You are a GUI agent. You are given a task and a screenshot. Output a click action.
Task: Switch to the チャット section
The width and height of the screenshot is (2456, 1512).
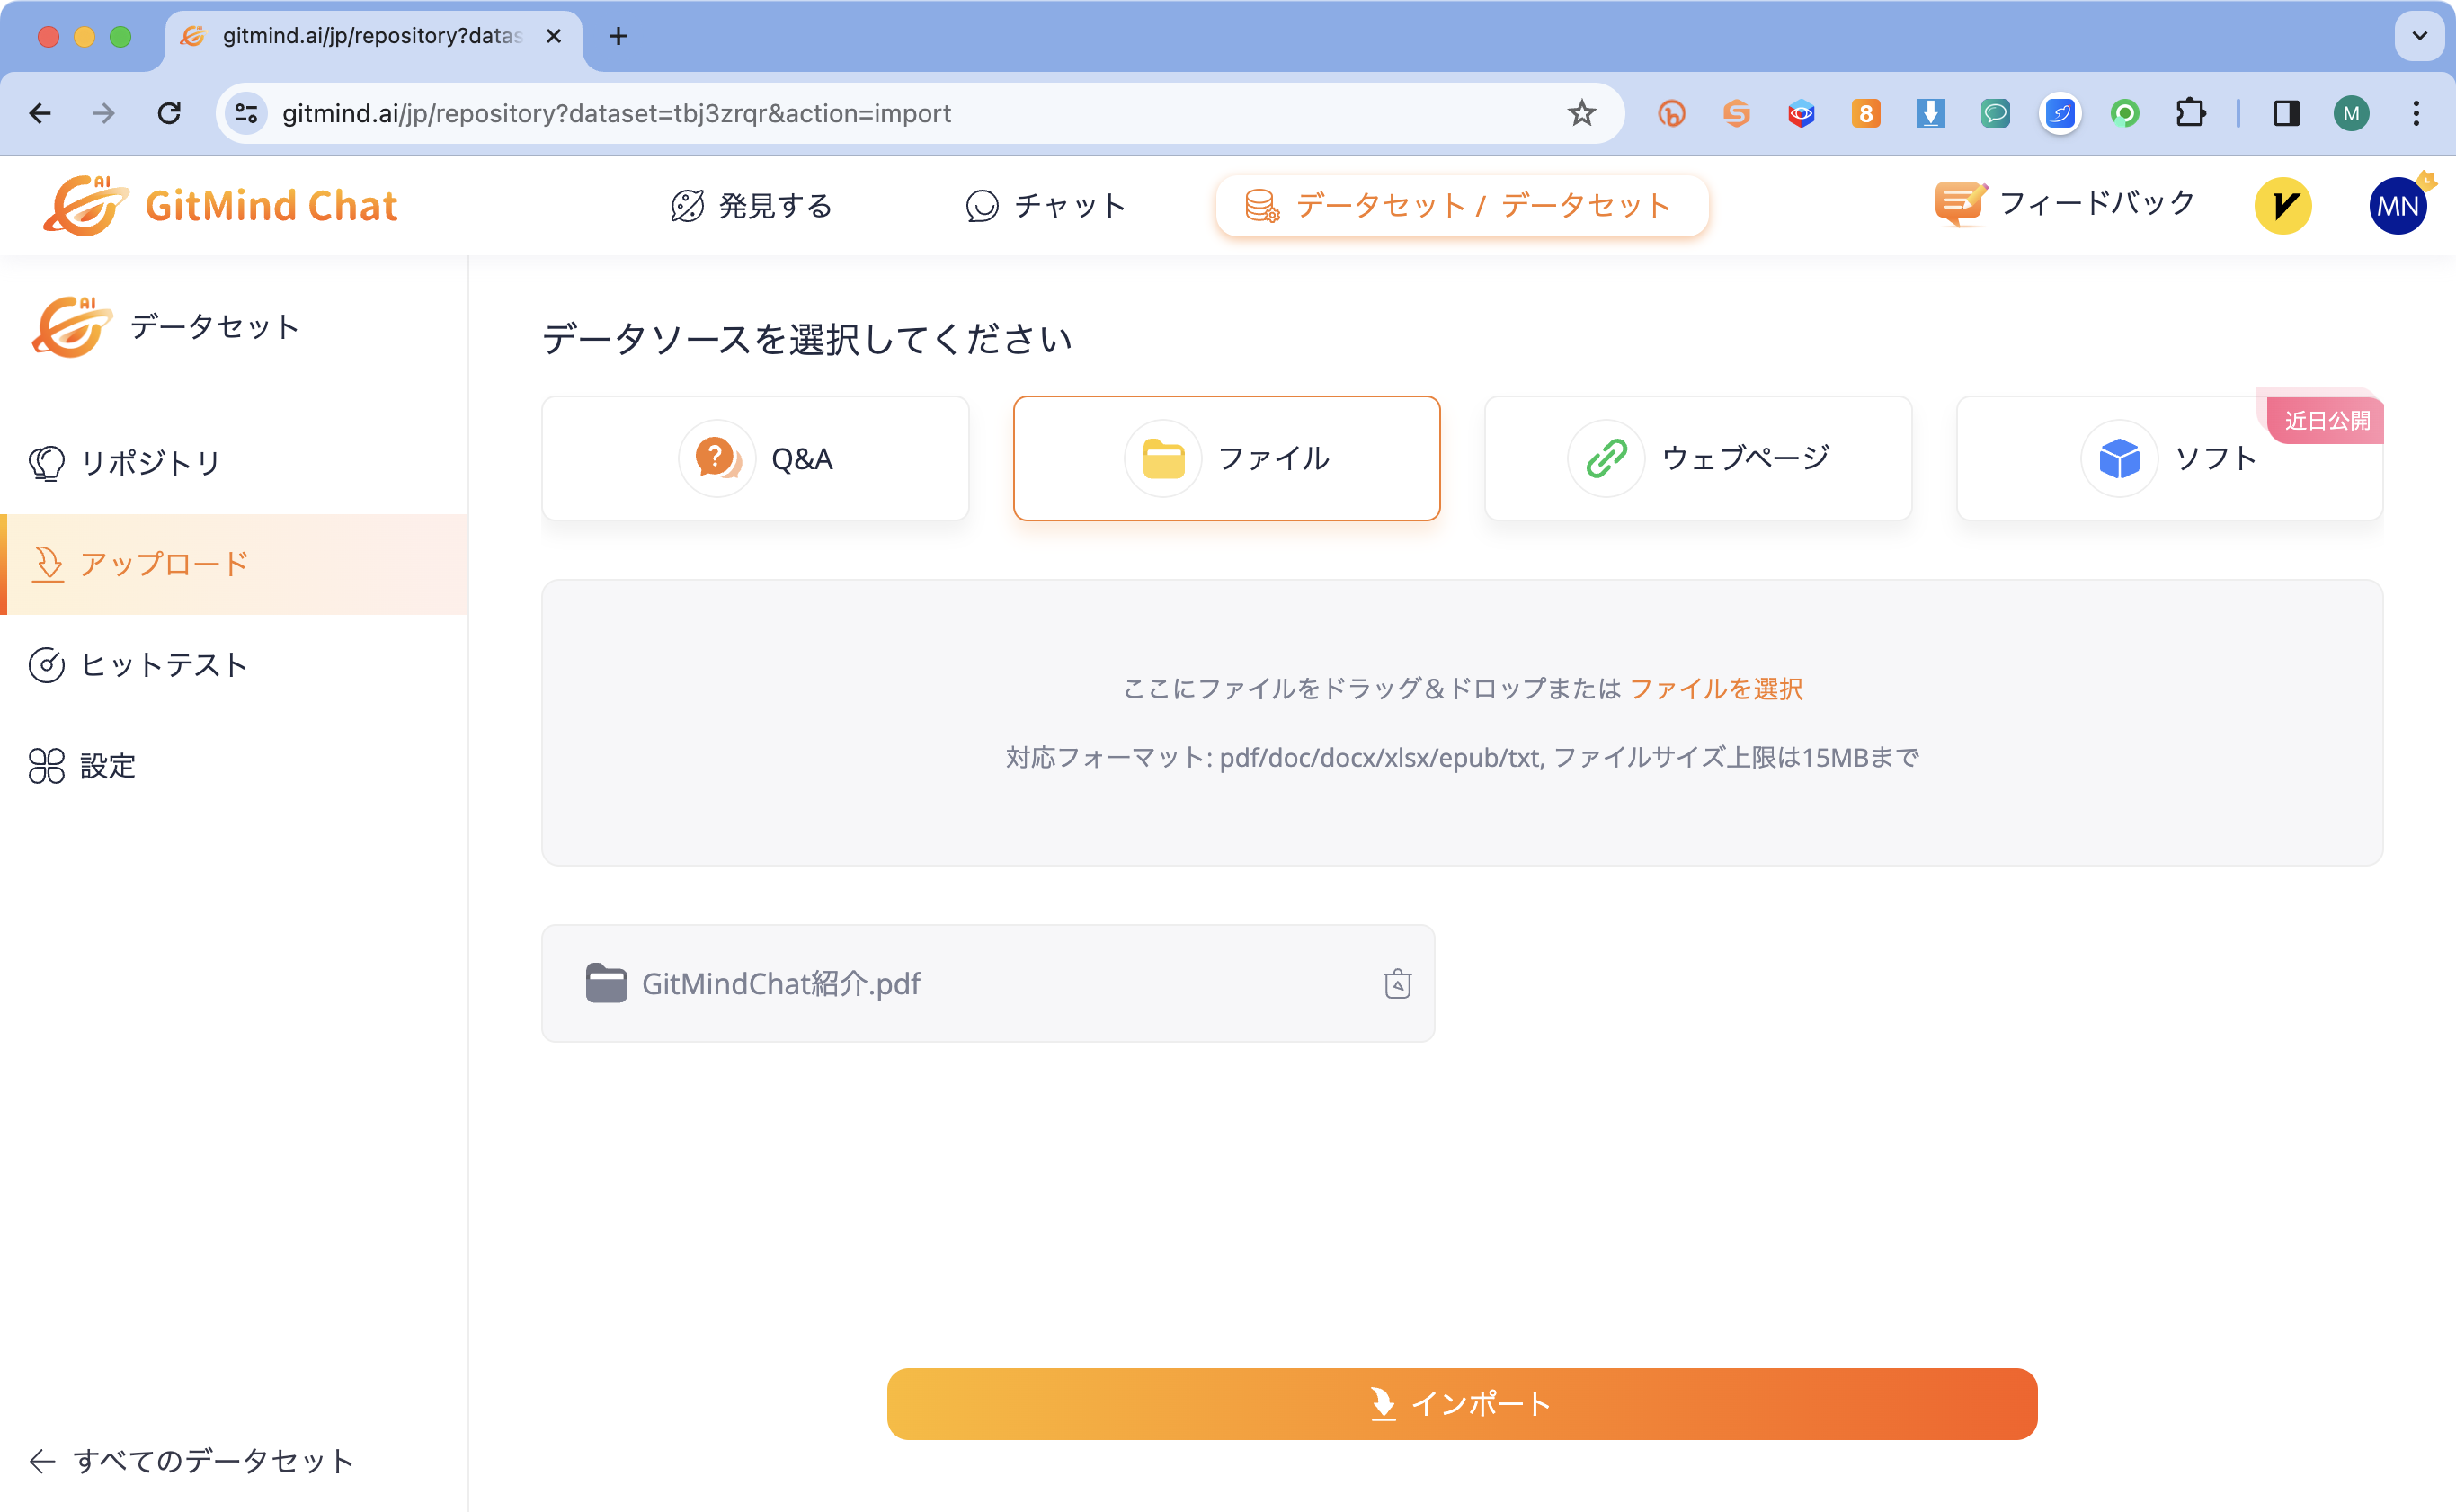1045,206
